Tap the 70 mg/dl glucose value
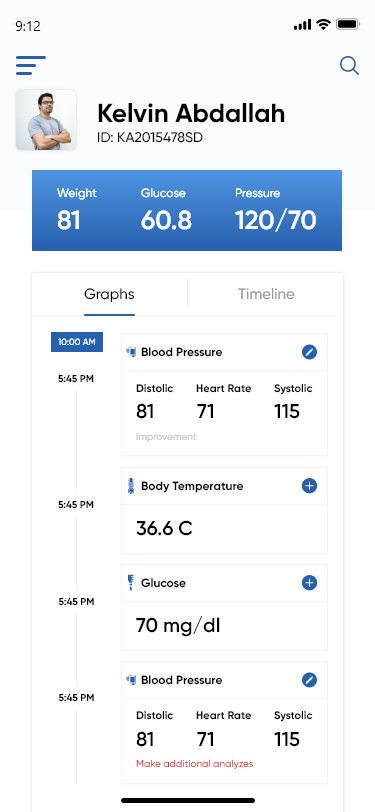This screenshot has width=375, height=812. [x=178, y=626]
